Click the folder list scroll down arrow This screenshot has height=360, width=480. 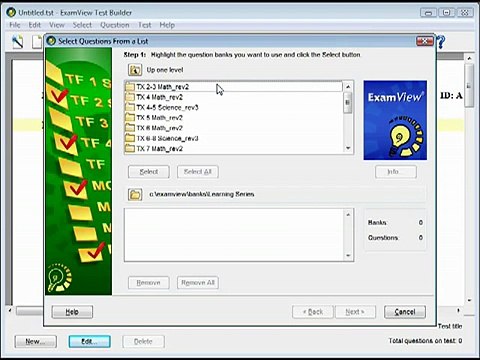pos(348,148)
